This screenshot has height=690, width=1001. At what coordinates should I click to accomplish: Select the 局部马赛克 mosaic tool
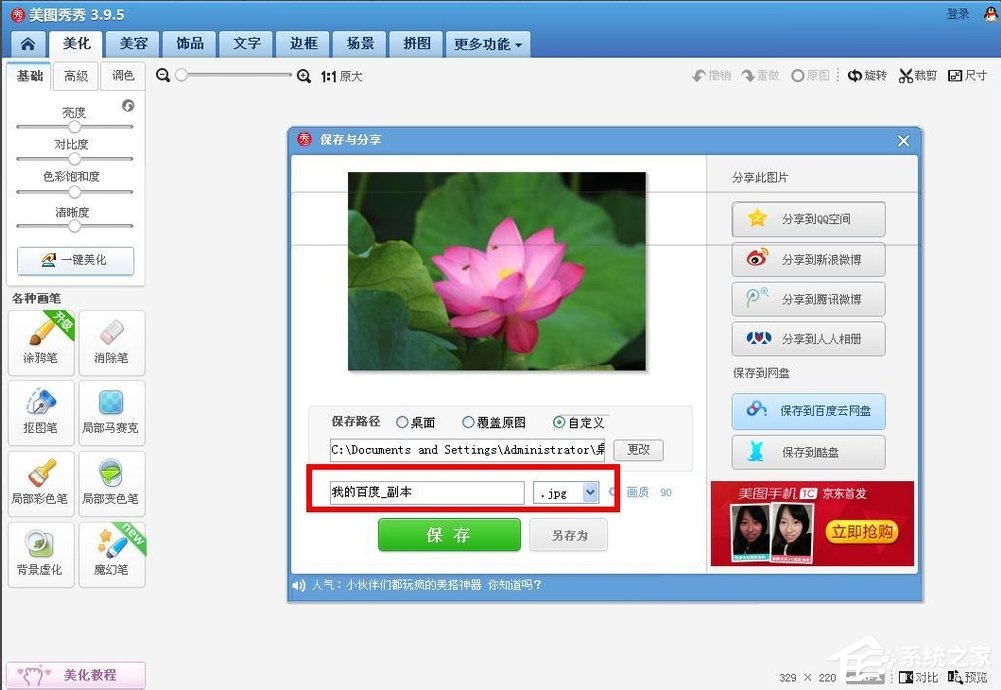click(111, 413)
